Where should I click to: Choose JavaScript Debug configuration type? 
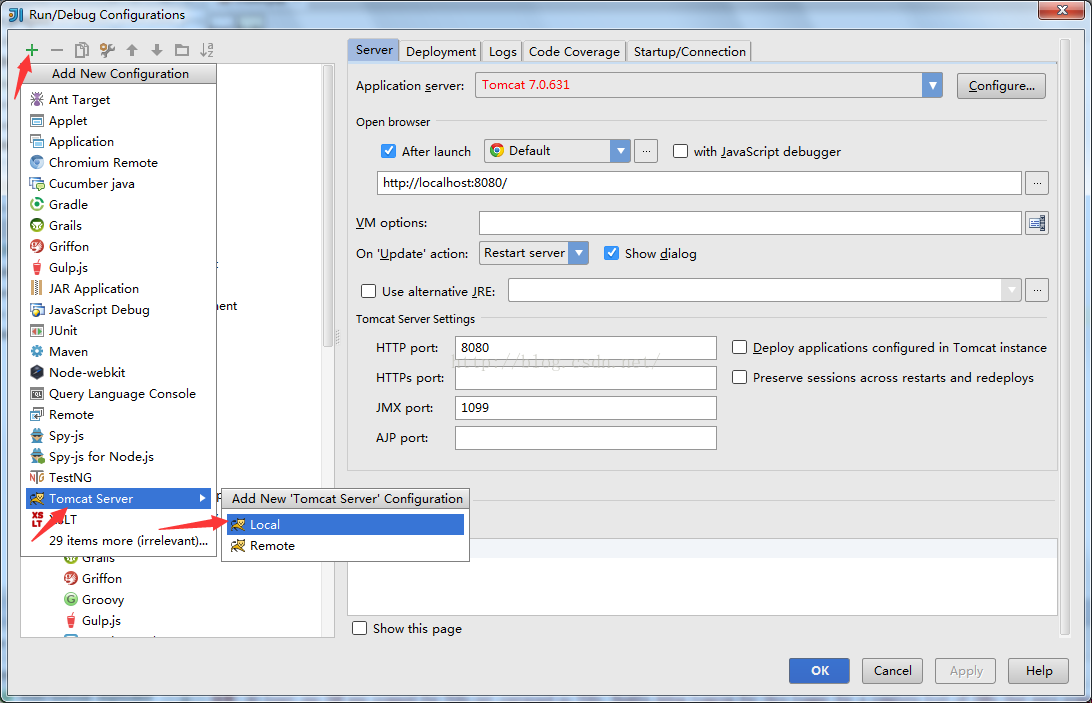pos(118,309)
